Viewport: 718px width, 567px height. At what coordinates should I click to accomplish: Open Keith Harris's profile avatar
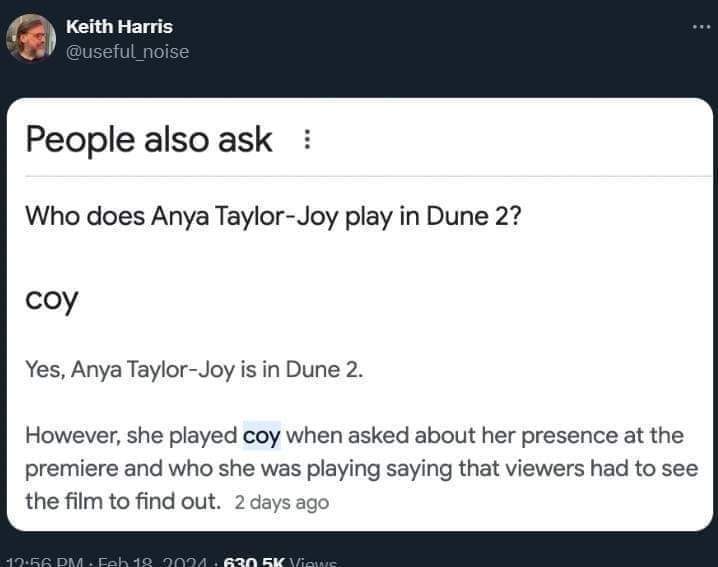click(31, 38)
